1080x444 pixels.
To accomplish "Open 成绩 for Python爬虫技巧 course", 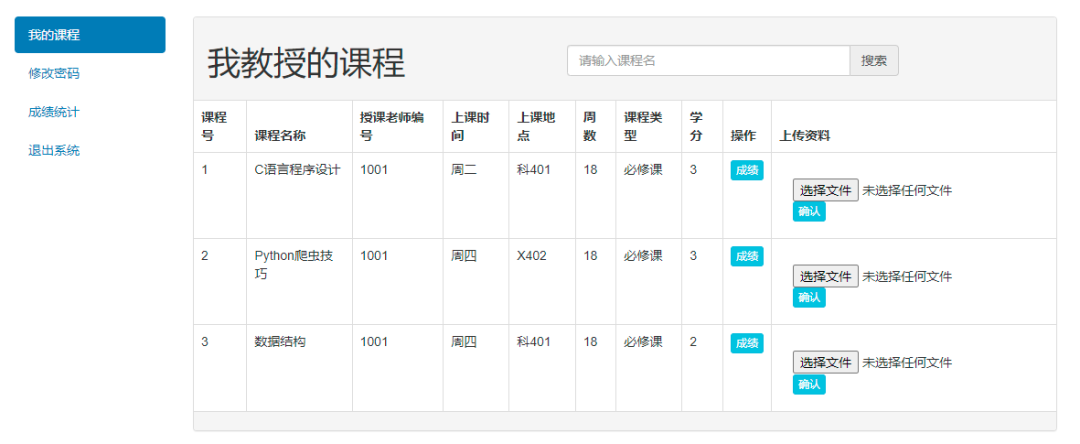I will [747, 256].
